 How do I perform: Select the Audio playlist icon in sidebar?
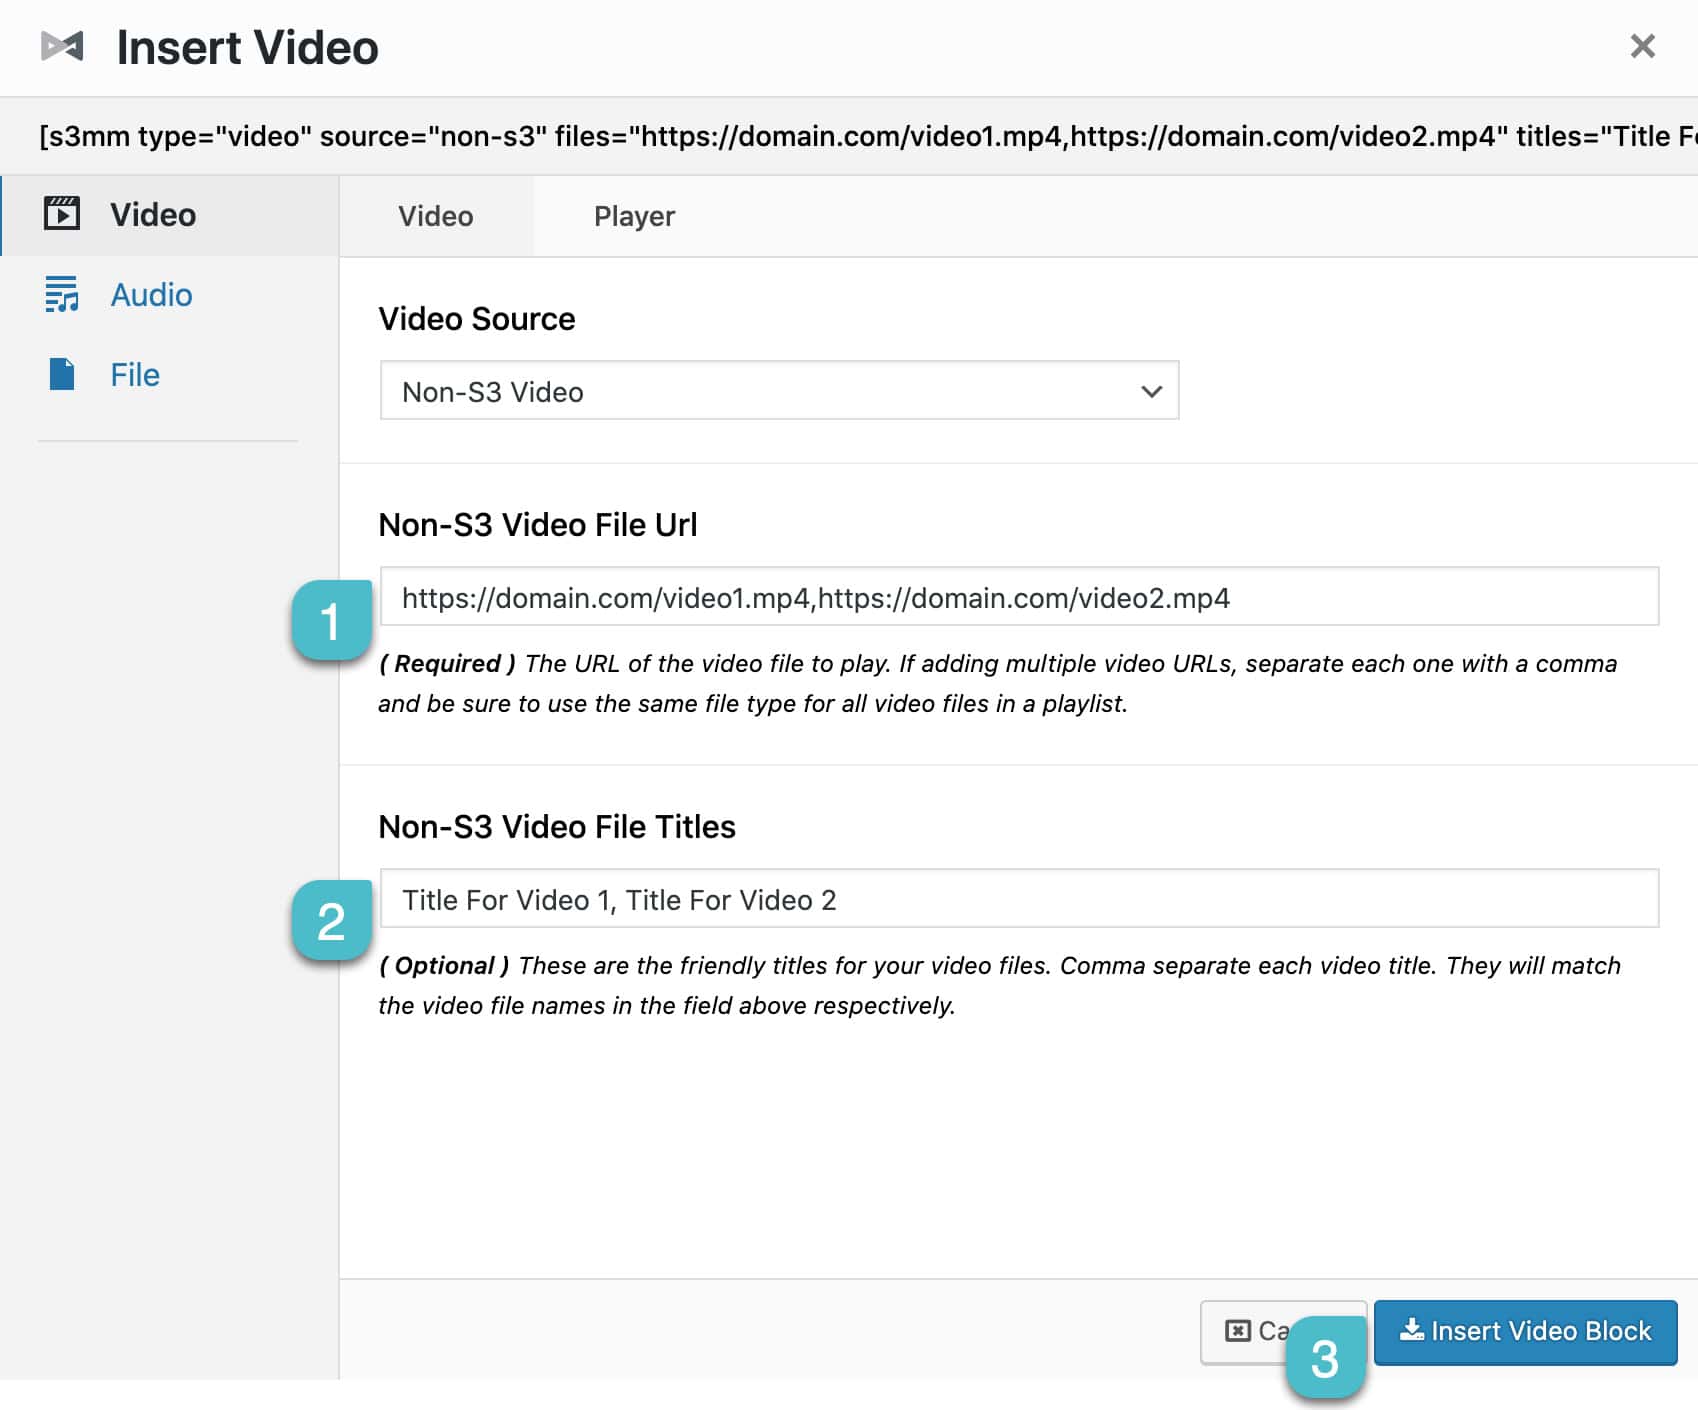(x=62, y=294)
